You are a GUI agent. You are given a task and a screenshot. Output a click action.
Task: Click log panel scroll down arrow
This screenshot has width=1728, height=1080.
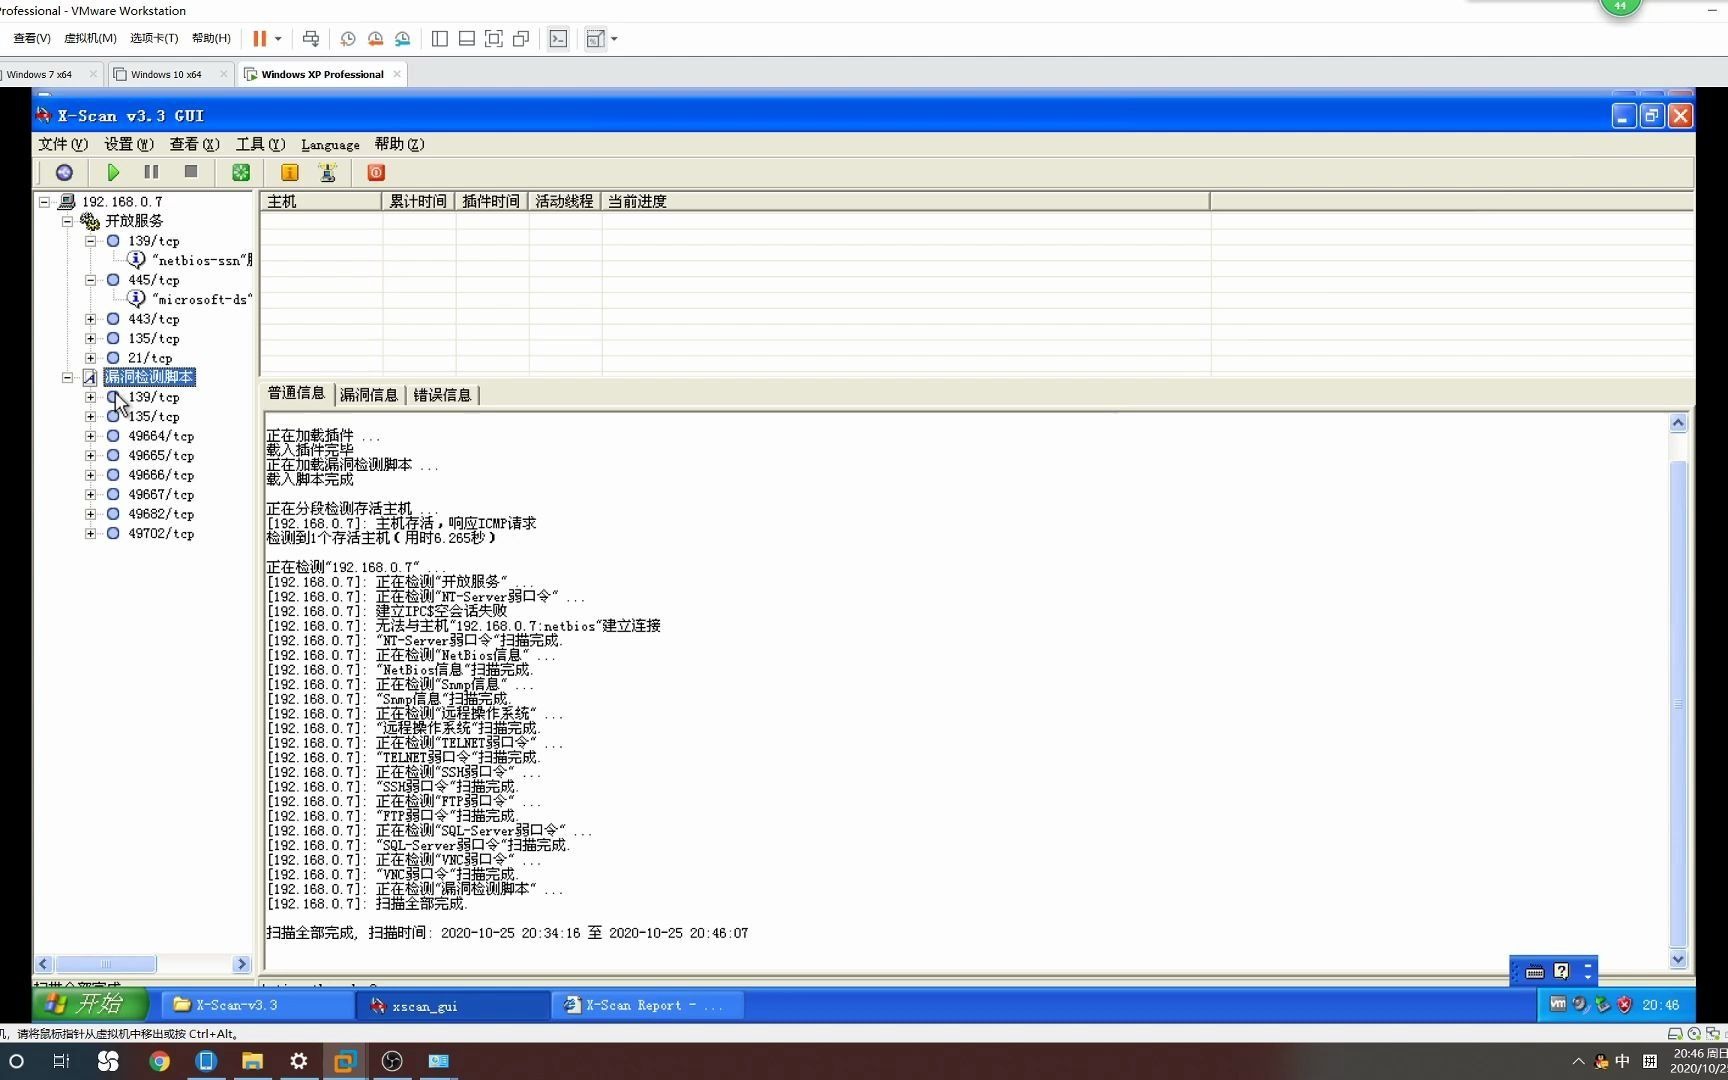pyautogui.click(x=1678, y=959)
